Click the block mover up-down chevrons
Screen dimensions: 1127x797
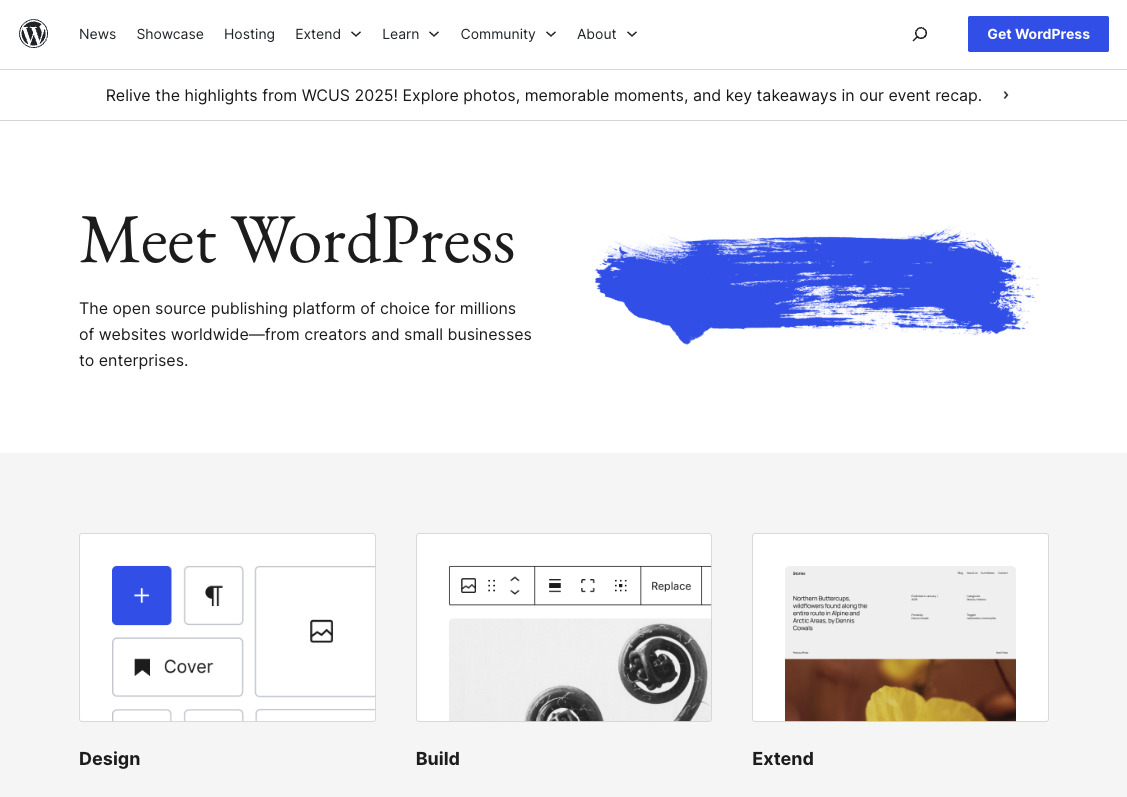[x=515, y=586]
